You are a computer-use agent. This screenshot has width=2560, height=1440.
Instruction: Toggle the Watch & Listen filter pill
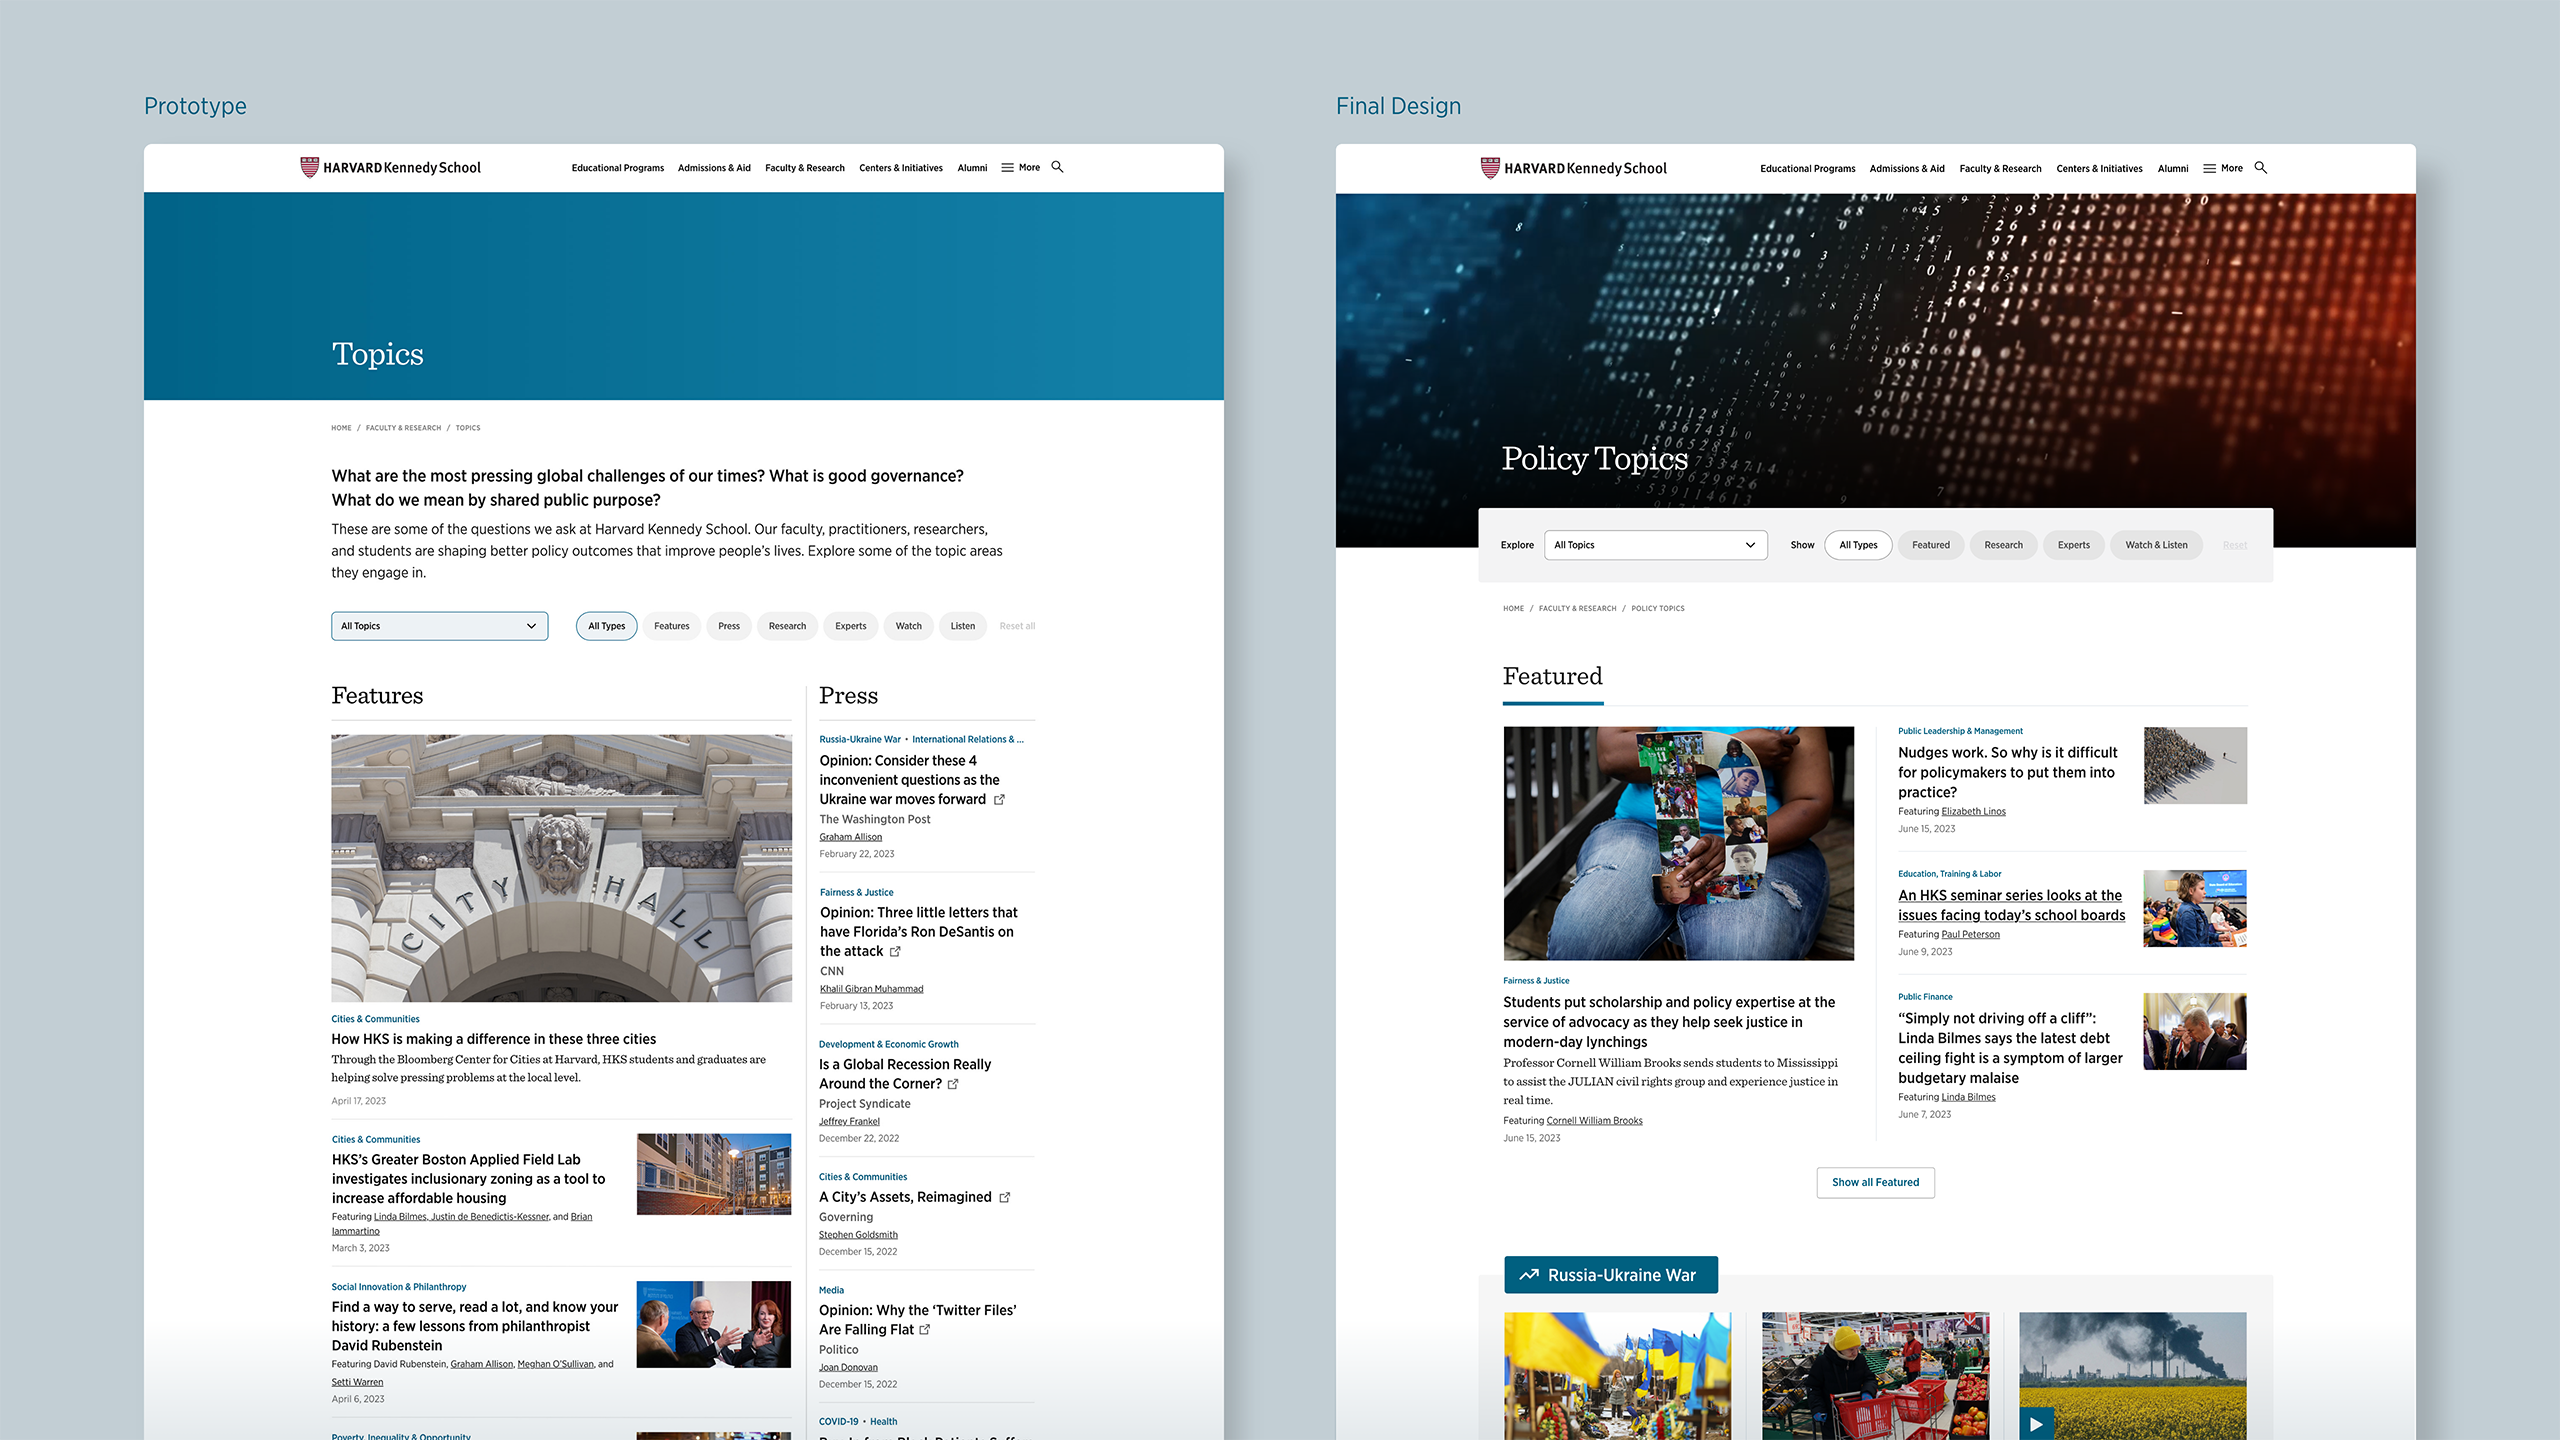(2156, 545)
